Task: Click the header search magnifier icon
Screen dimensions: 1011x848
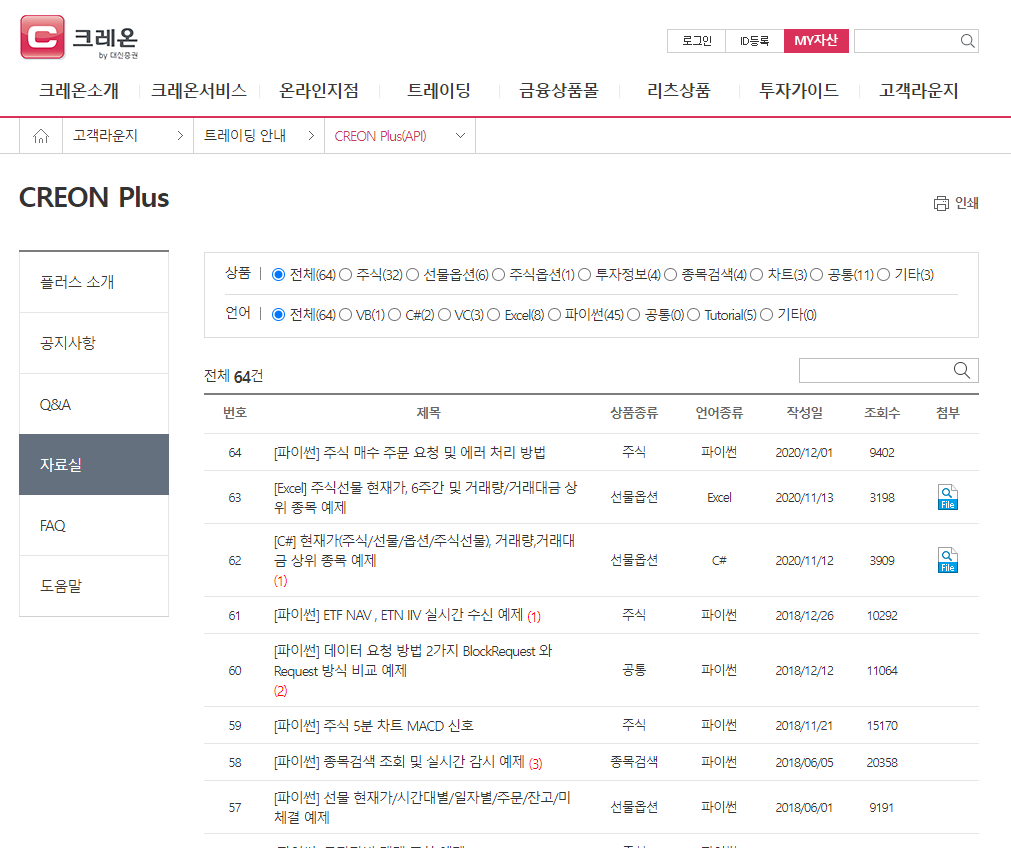Action: pos(967,41)
